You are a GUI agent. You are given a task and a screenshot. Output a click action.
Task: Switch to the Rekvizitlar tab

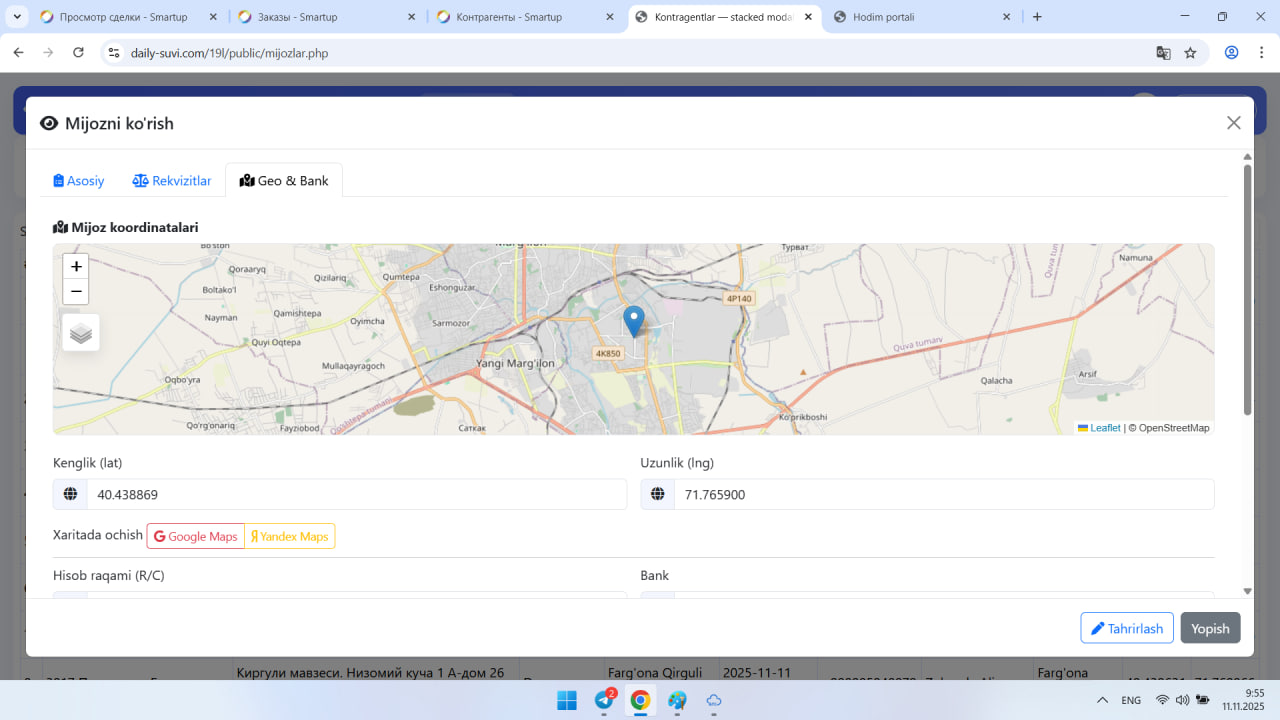tap(172, 181)
